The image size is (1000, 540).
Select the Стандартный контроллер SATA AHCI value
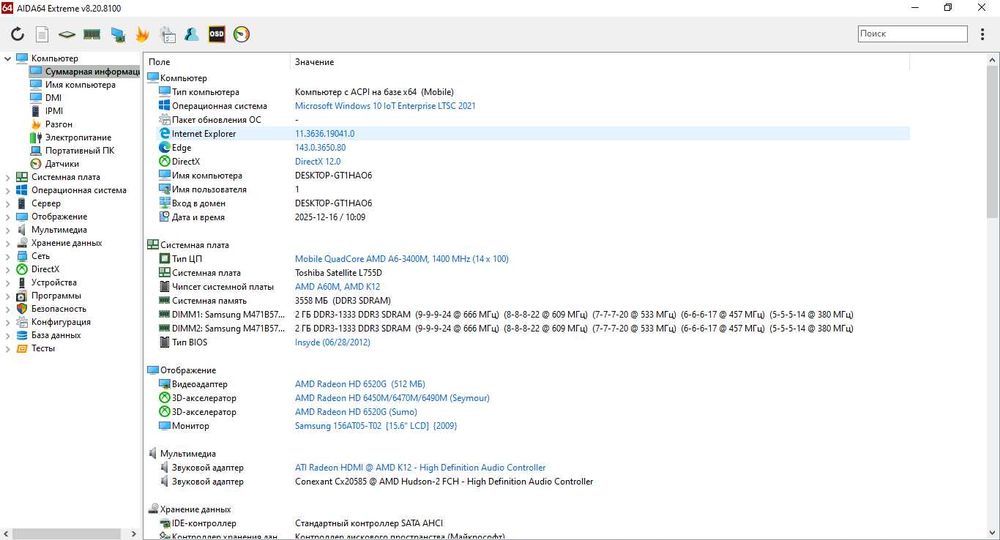coord(369,523)
